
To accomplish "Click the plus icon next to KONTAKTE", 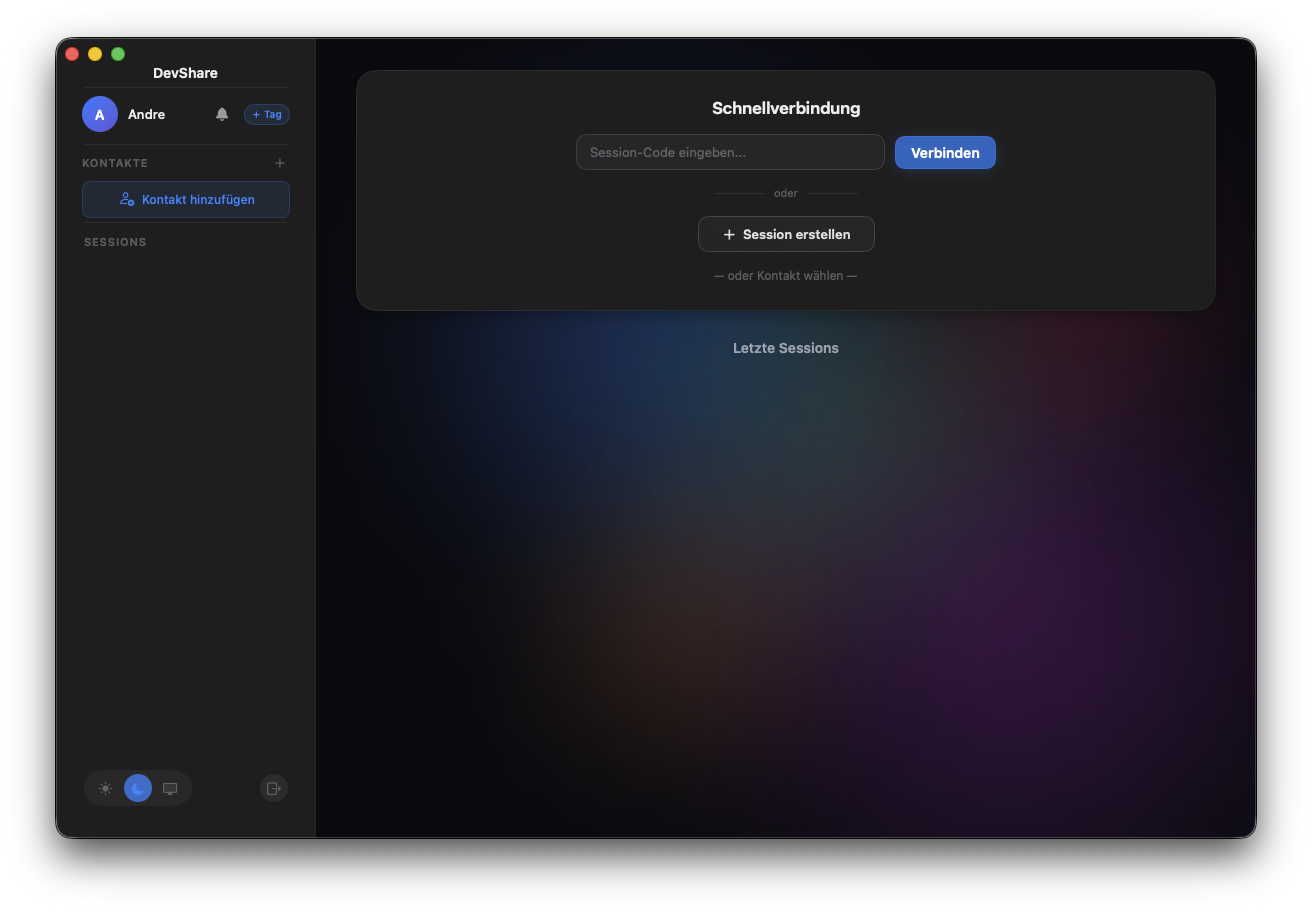I will coord(280,162).
